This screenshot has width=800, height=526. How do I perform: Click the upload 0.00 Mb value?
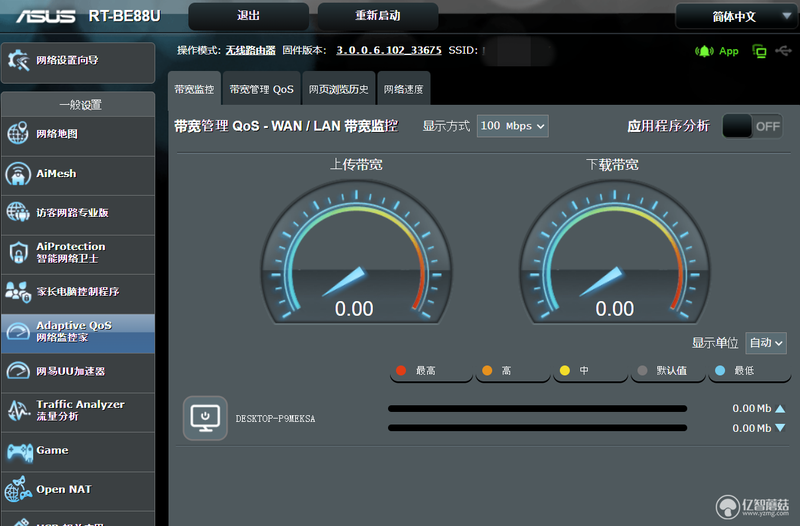click(x=752, y=409)
